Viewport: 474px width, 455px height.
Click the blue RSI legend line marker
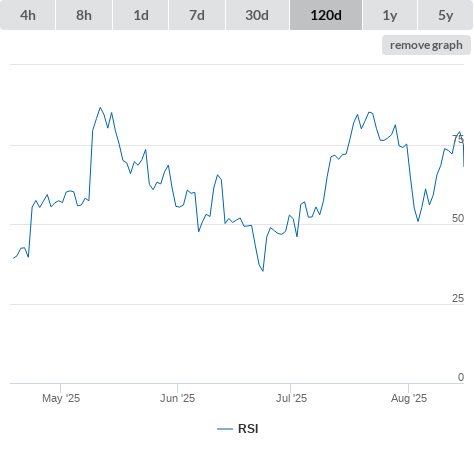(225, 429)
